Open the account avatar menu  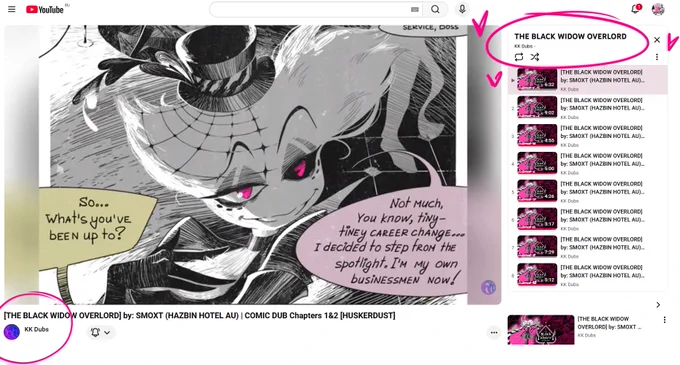(658, 9)
